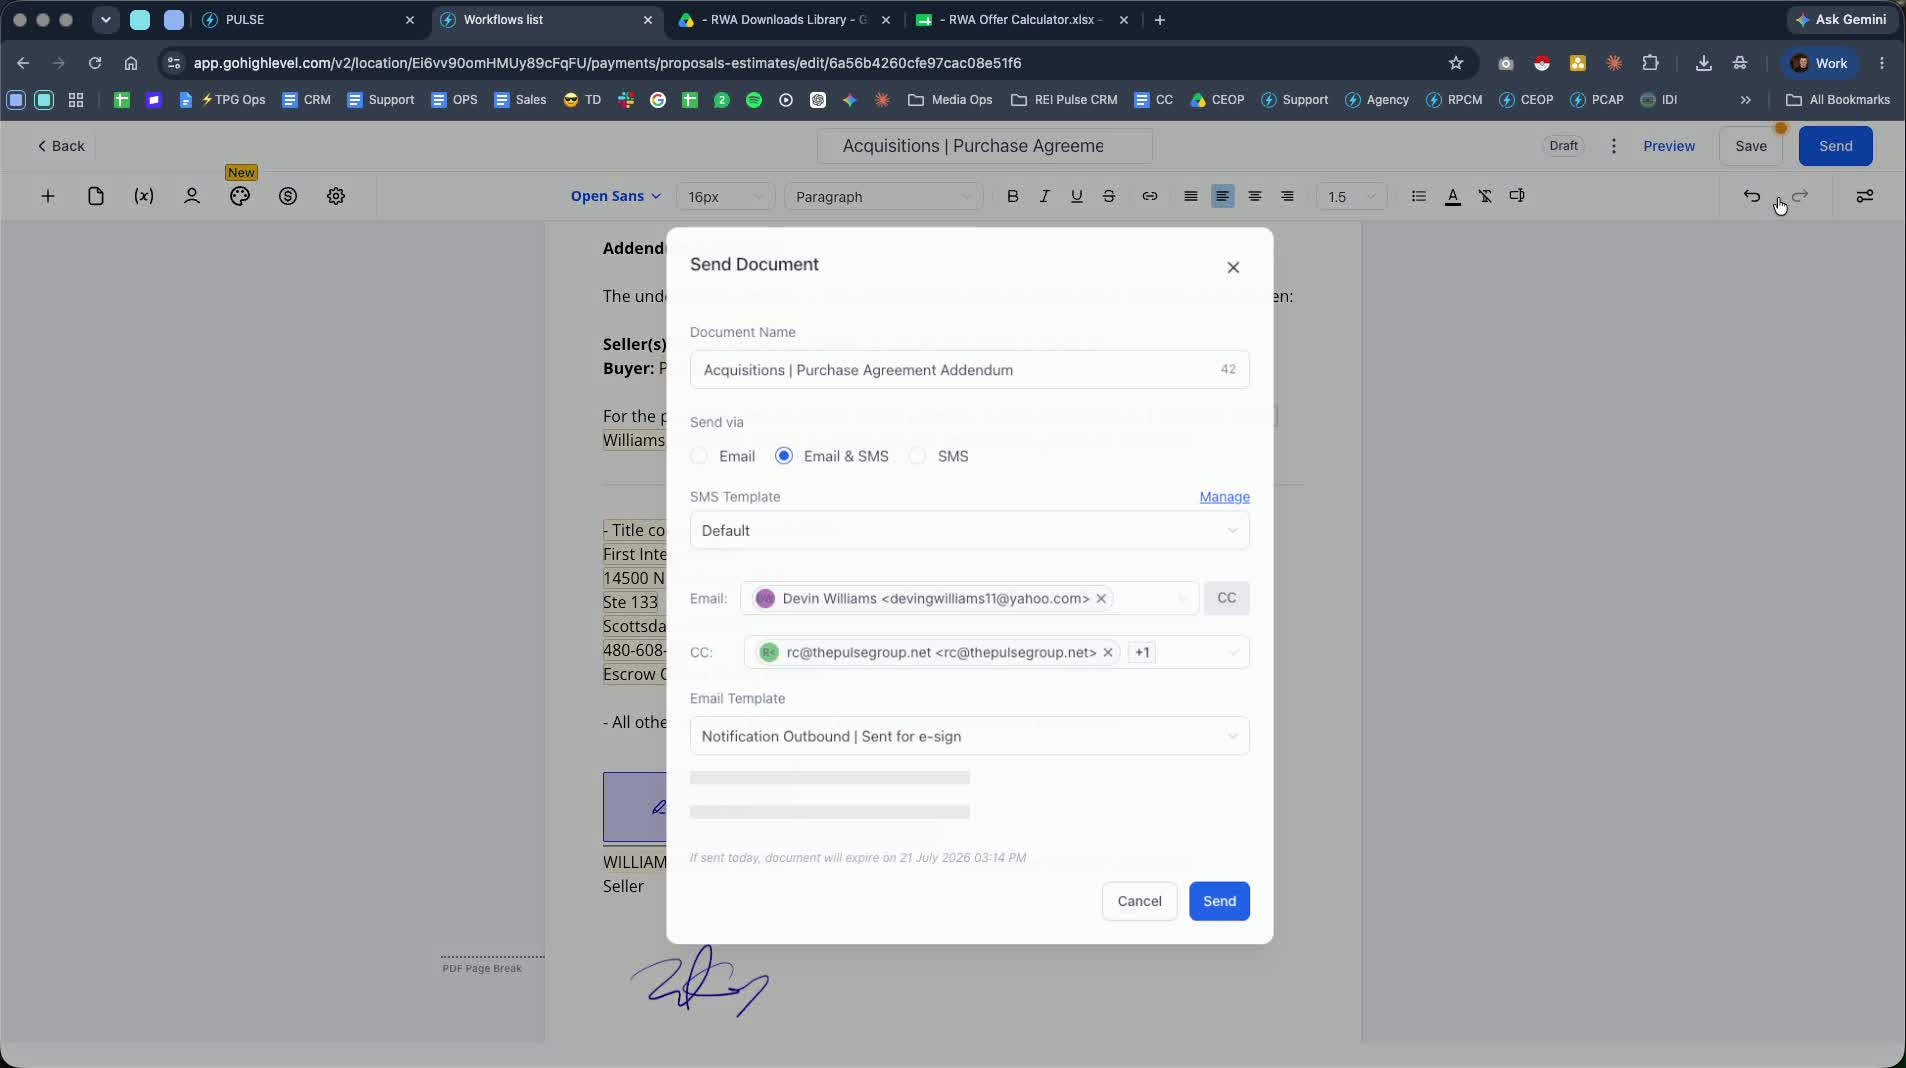
Task: Open the editor adjustments sliders icon
Action: [x=1865, y=196]
